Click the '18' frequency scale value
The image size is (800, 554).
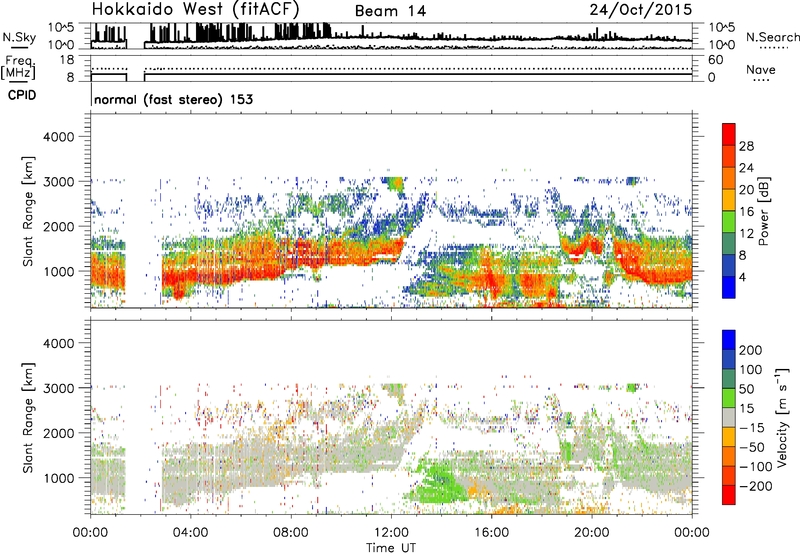click(x=67, y=60)
